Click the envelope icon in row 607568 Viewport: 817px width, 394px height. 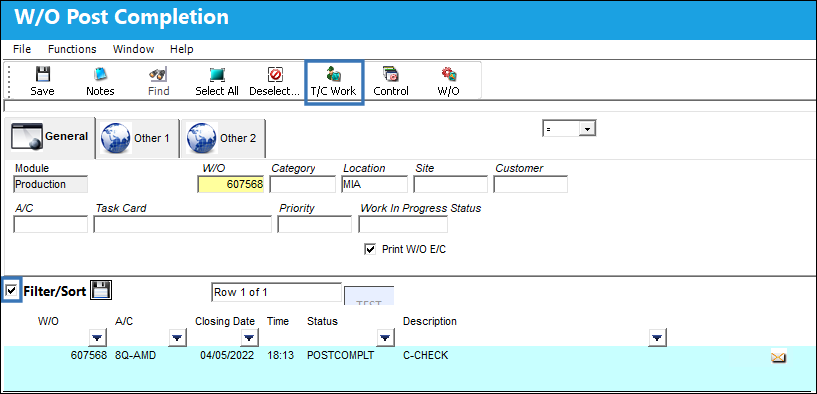(778, 357)
